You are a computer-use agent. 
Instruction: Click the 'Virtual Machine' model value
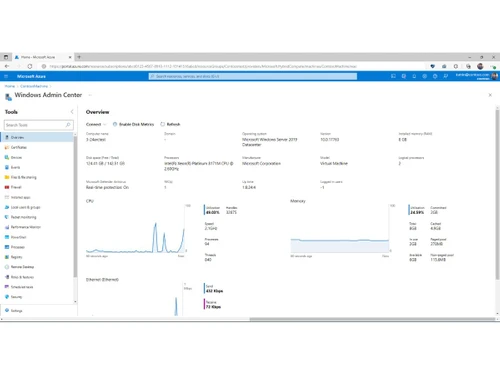pos(334,163)
